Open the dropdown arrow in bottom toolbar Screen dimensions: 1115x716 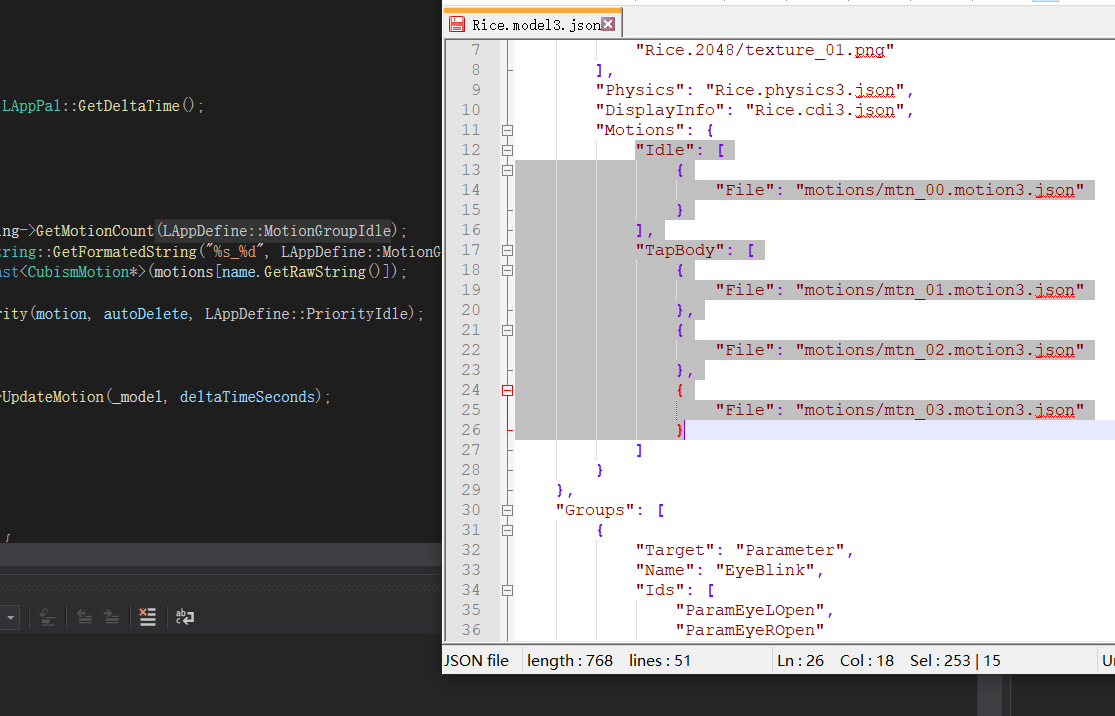[11, 617]
